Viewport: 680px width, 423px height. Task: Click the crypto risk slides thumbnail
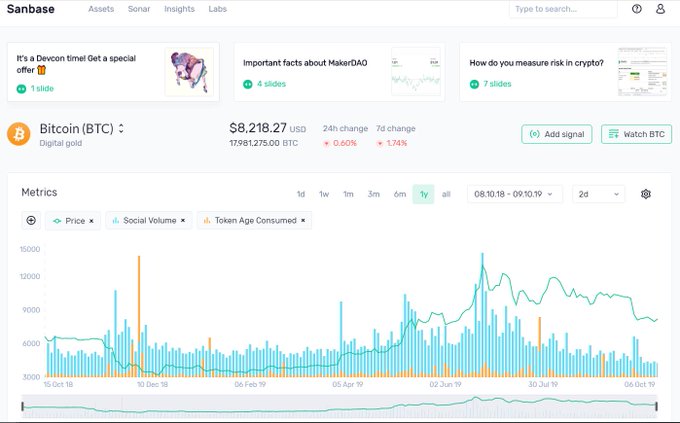point(642,72)
